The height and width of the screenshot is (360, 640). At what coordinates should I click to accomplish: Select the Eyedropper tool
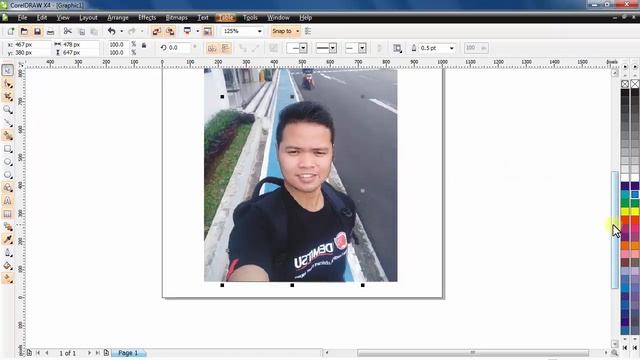(x=7, y=239)
